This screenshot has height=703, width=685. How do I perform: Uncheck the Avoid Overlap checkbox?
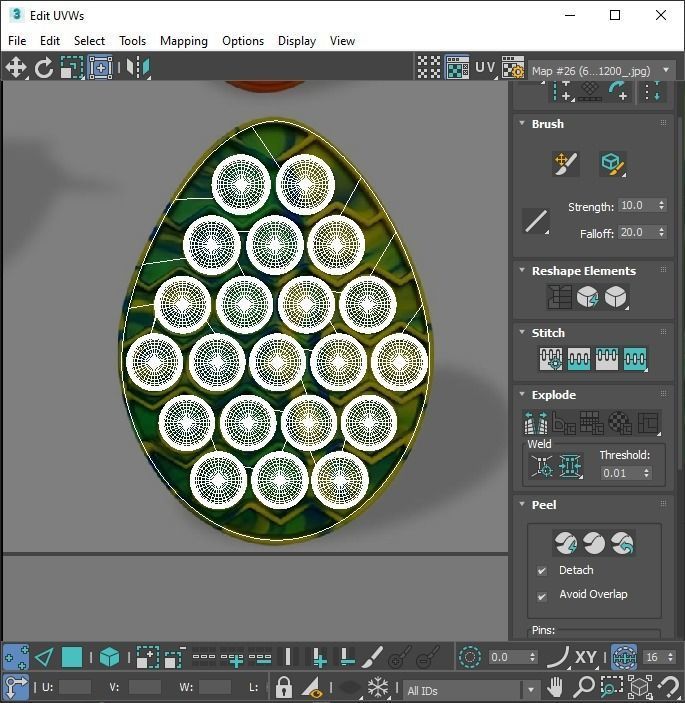point(542,596)
